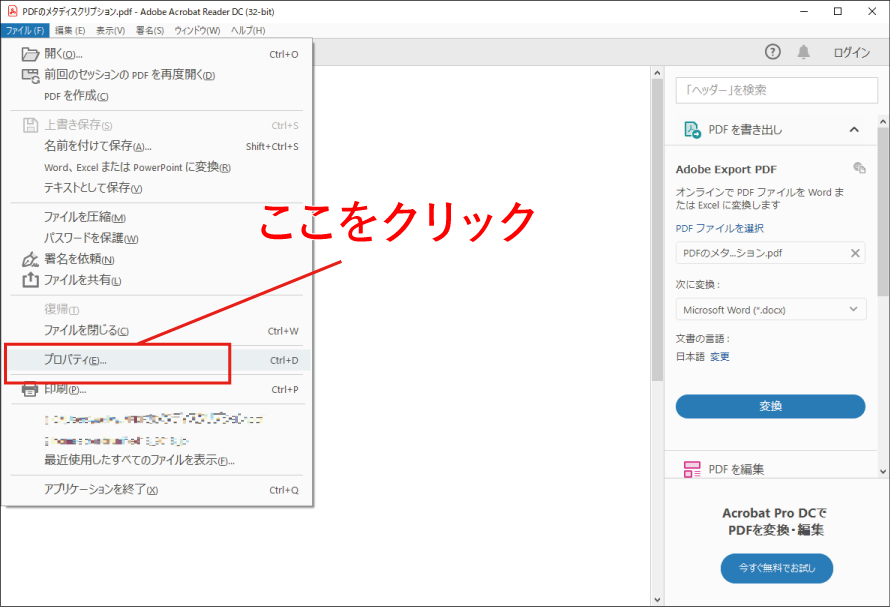Viewport: 890px width, 607px height.
Task: Click the copy icon beside Adobe Export PDF
Action: click(x=858, y=168)
